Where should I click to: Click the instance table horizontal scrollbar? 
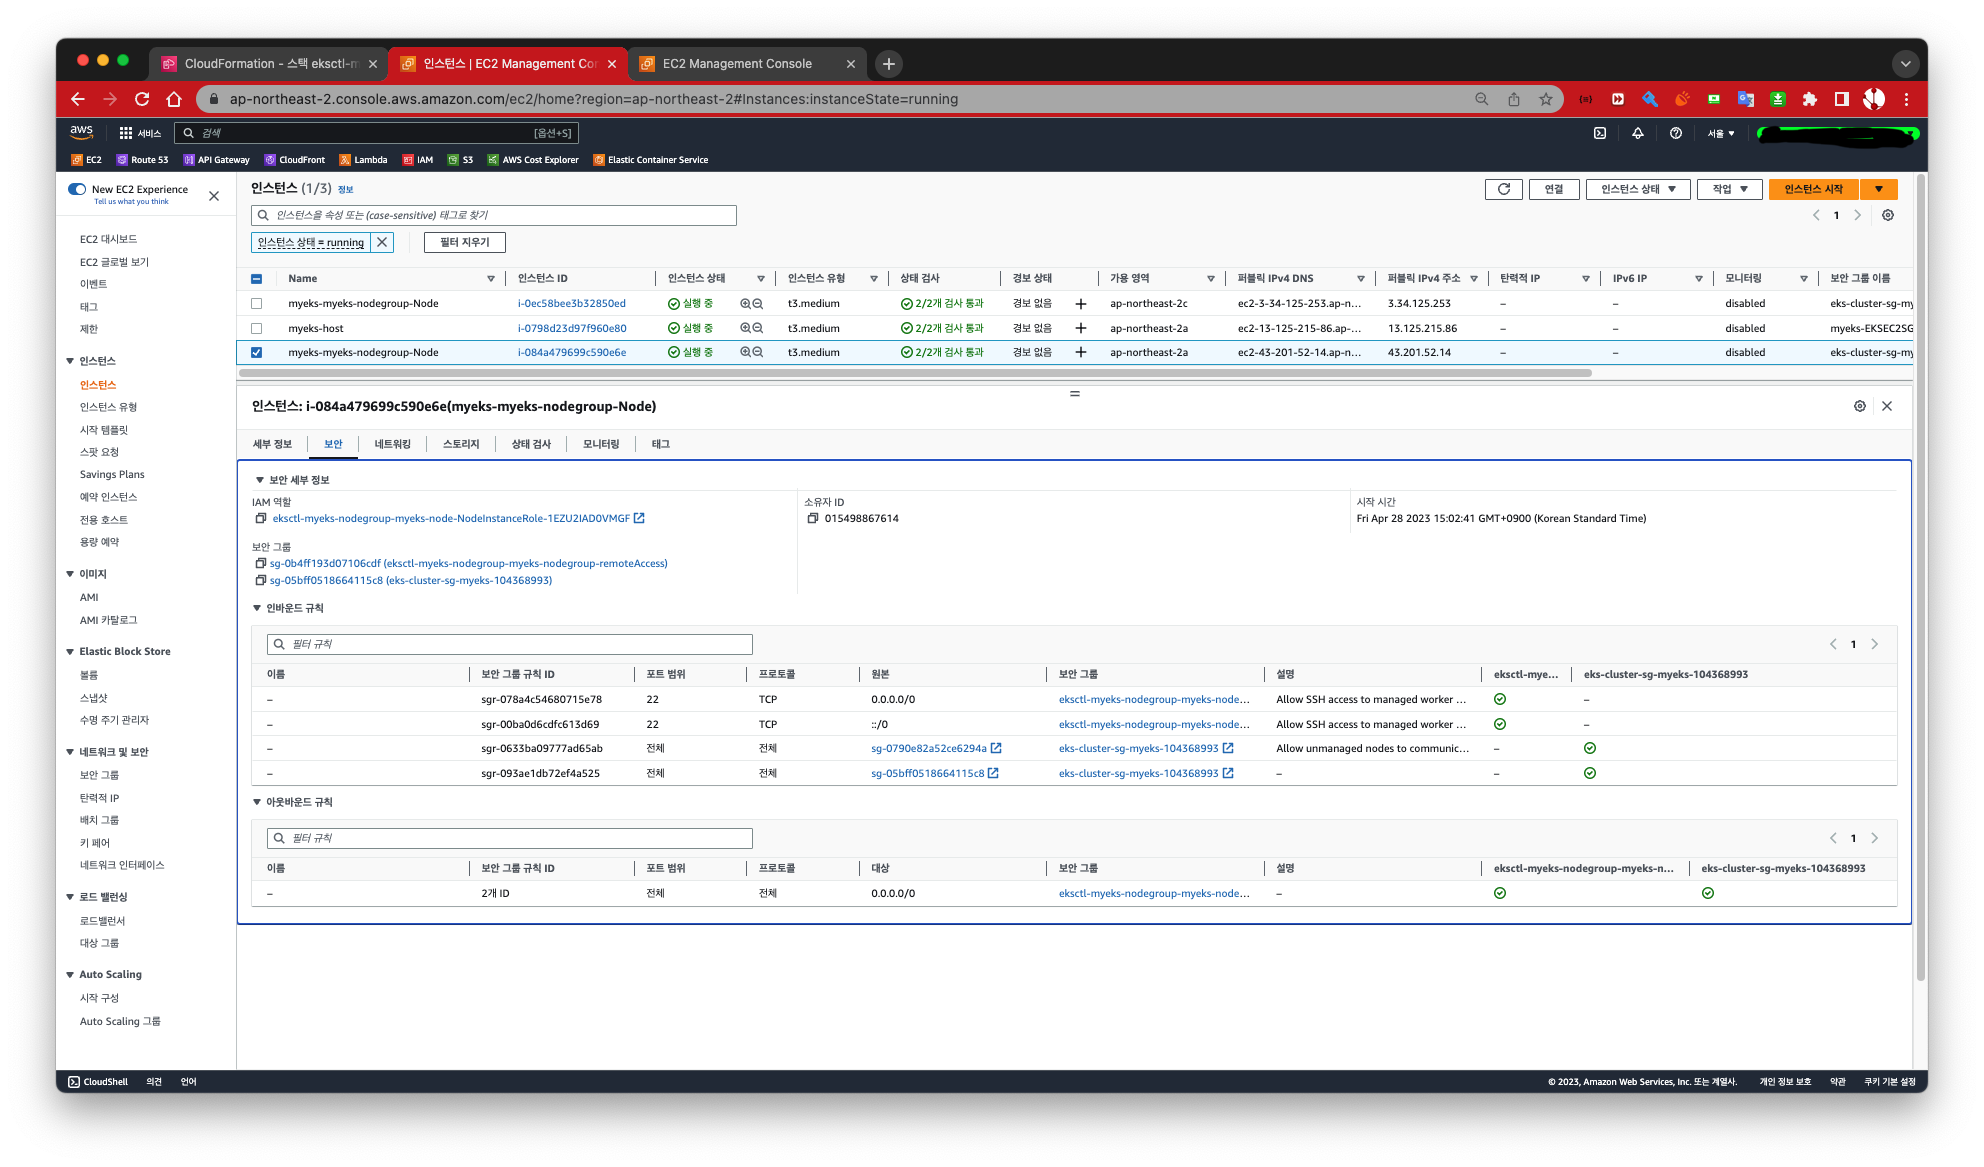coord(915,373)
